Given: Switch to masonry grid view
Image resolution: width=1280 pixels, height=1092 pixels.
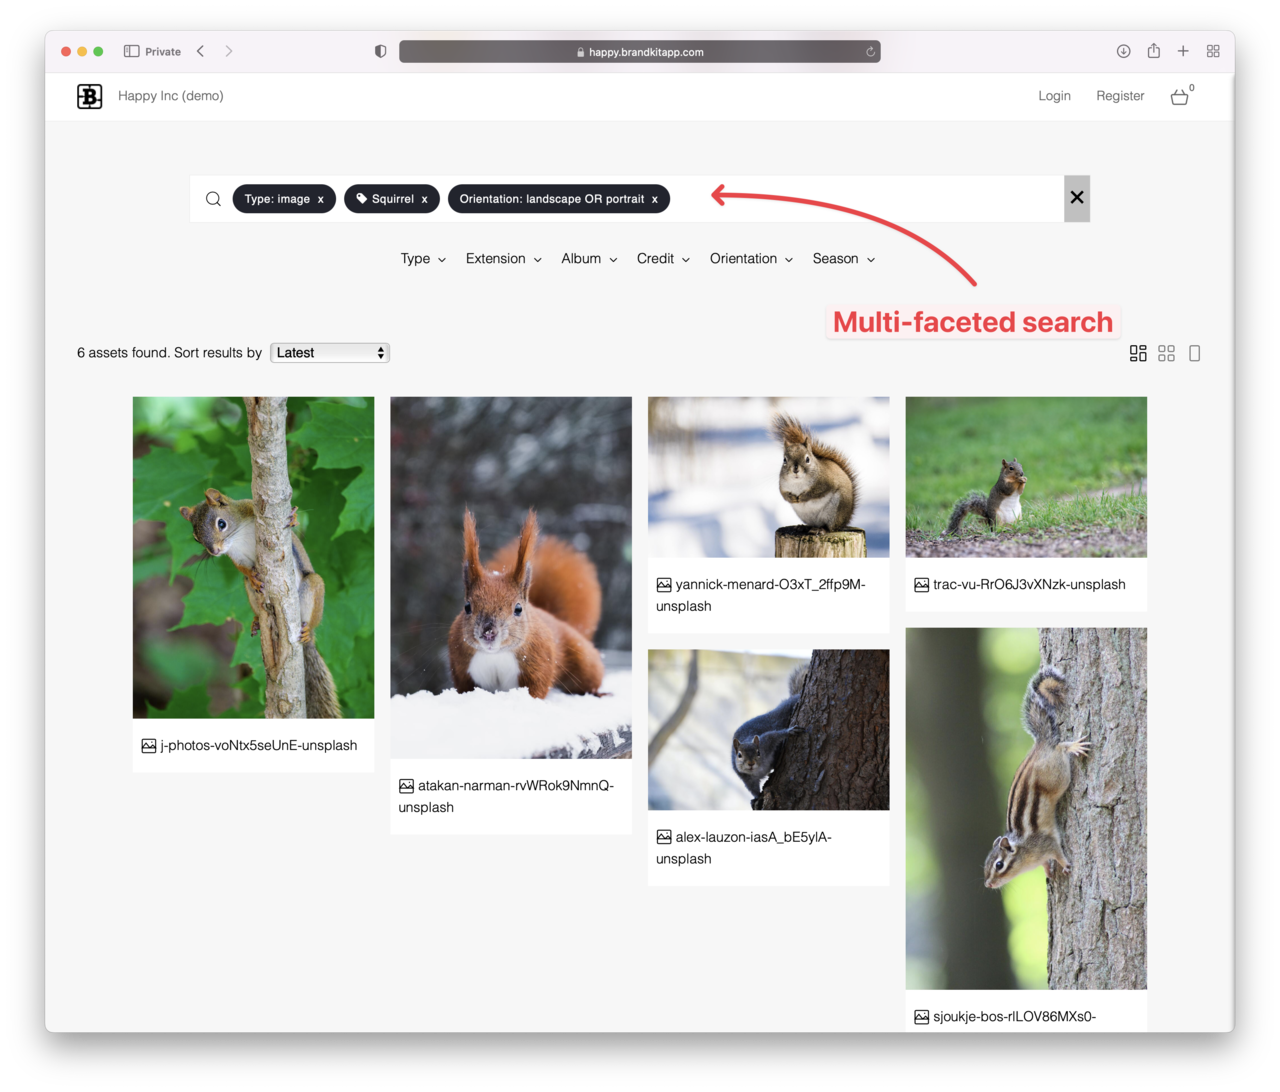Looking at the screenshot, I should coord(1138,353).
